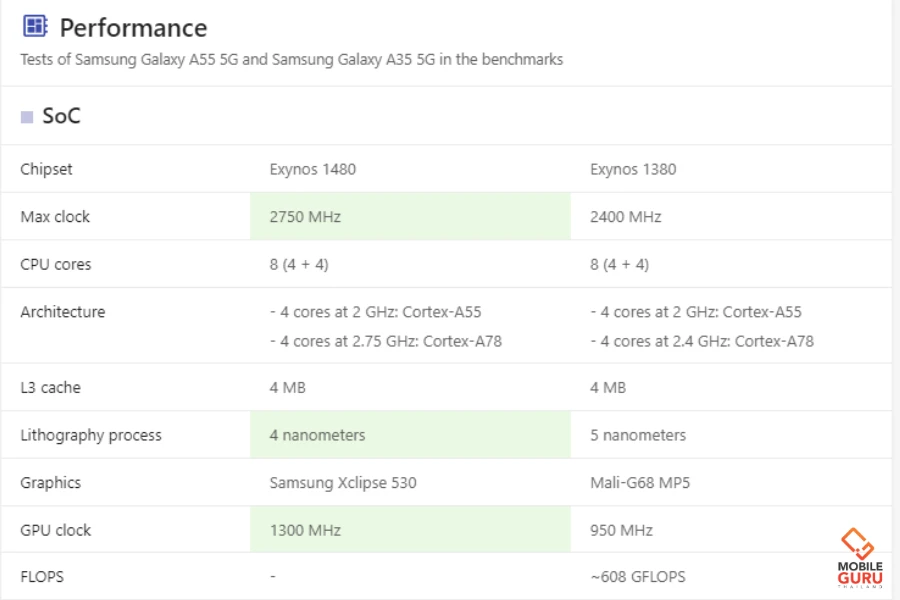Select the highlighted 2750 MHz cell
The image size is (900, 600).
pos(410,216)
